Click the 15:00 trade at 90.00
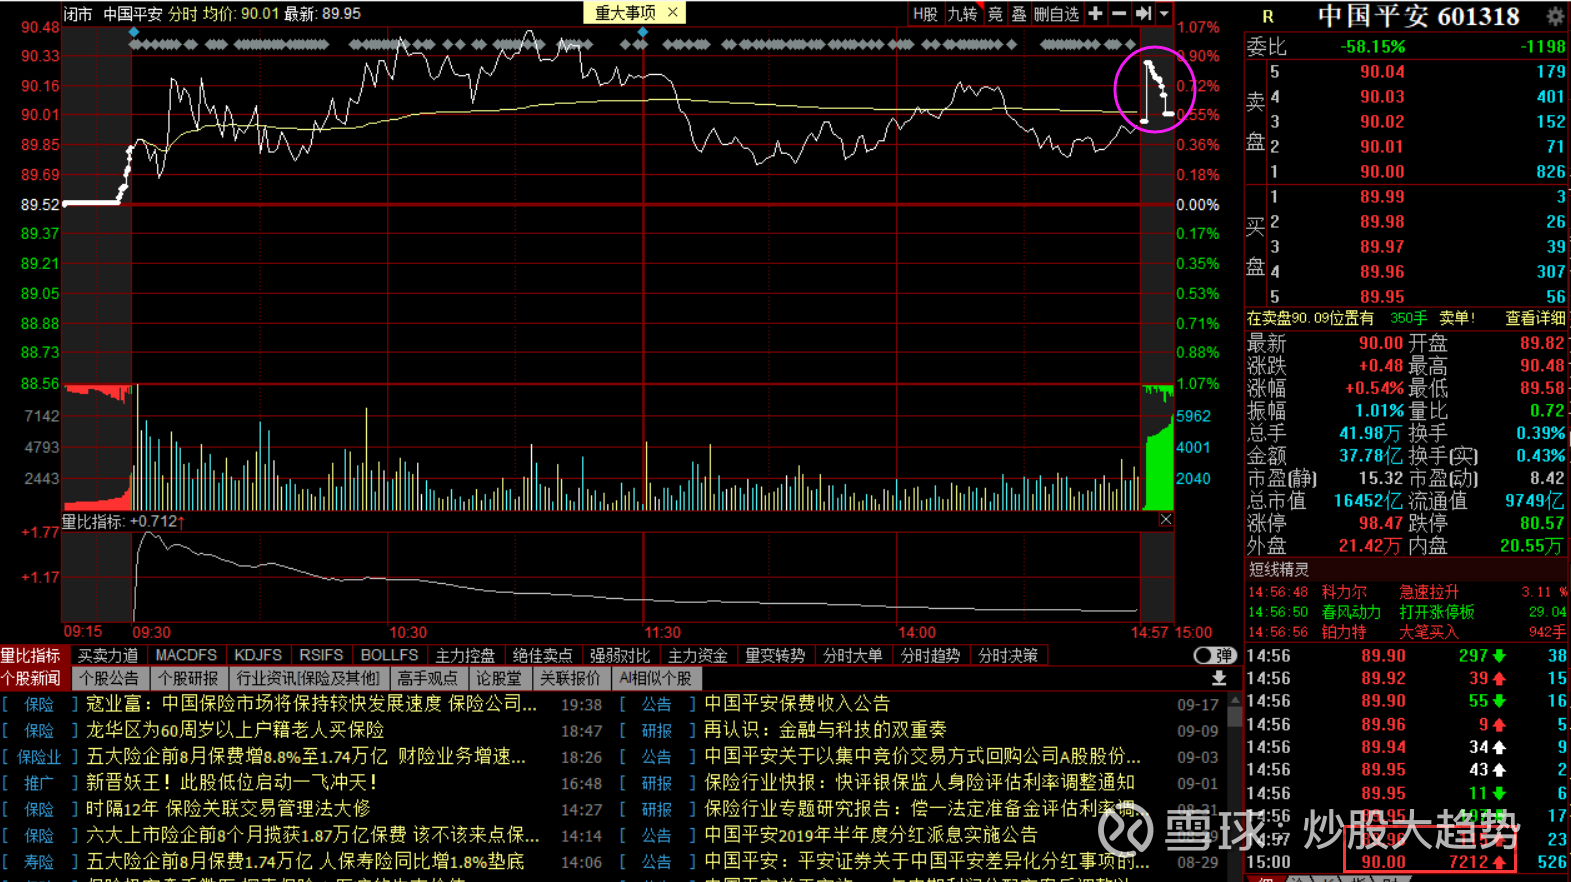Screen dimensions: 1571x882 (1407, 862)
